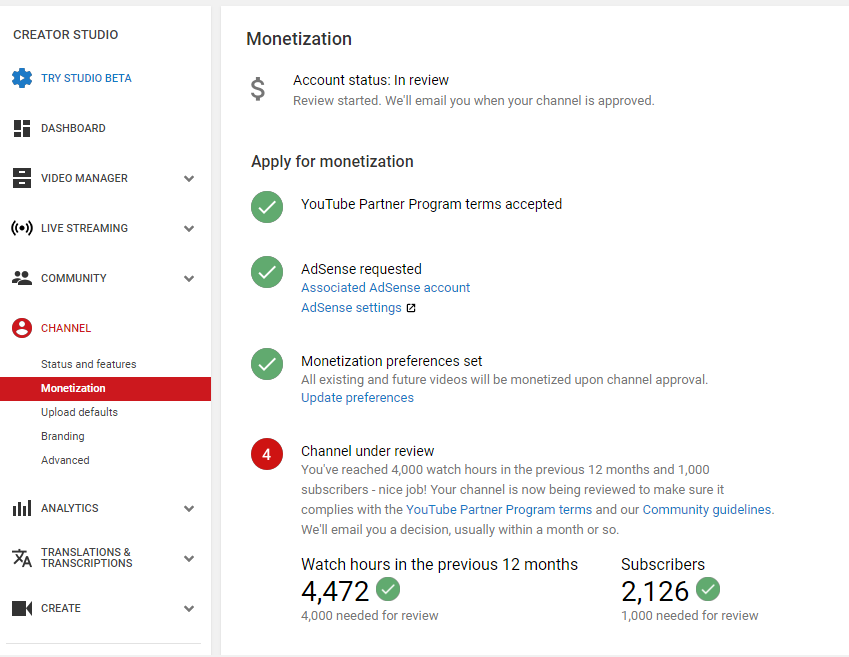Screen dimensions: 849x657
Task: Click the '4,000 needed for review' note
Action: [x=370, y=616]
